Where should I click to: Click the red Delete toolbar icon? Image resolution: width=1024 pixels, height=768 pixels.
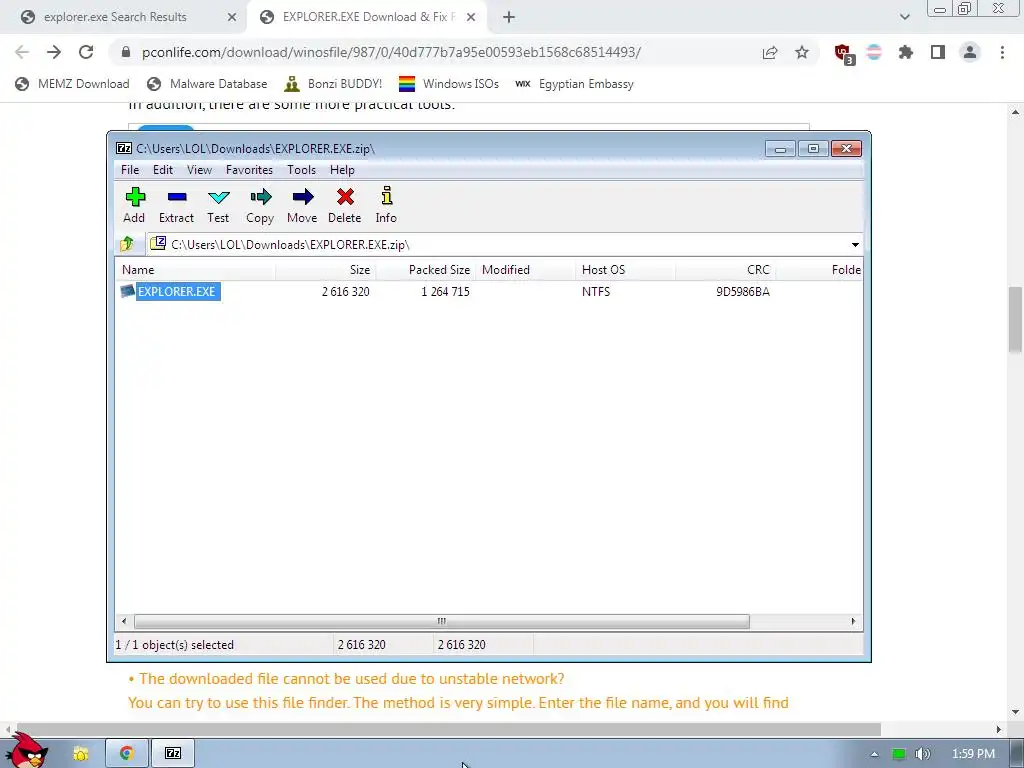pyautogui.click(x=345, y=206)
